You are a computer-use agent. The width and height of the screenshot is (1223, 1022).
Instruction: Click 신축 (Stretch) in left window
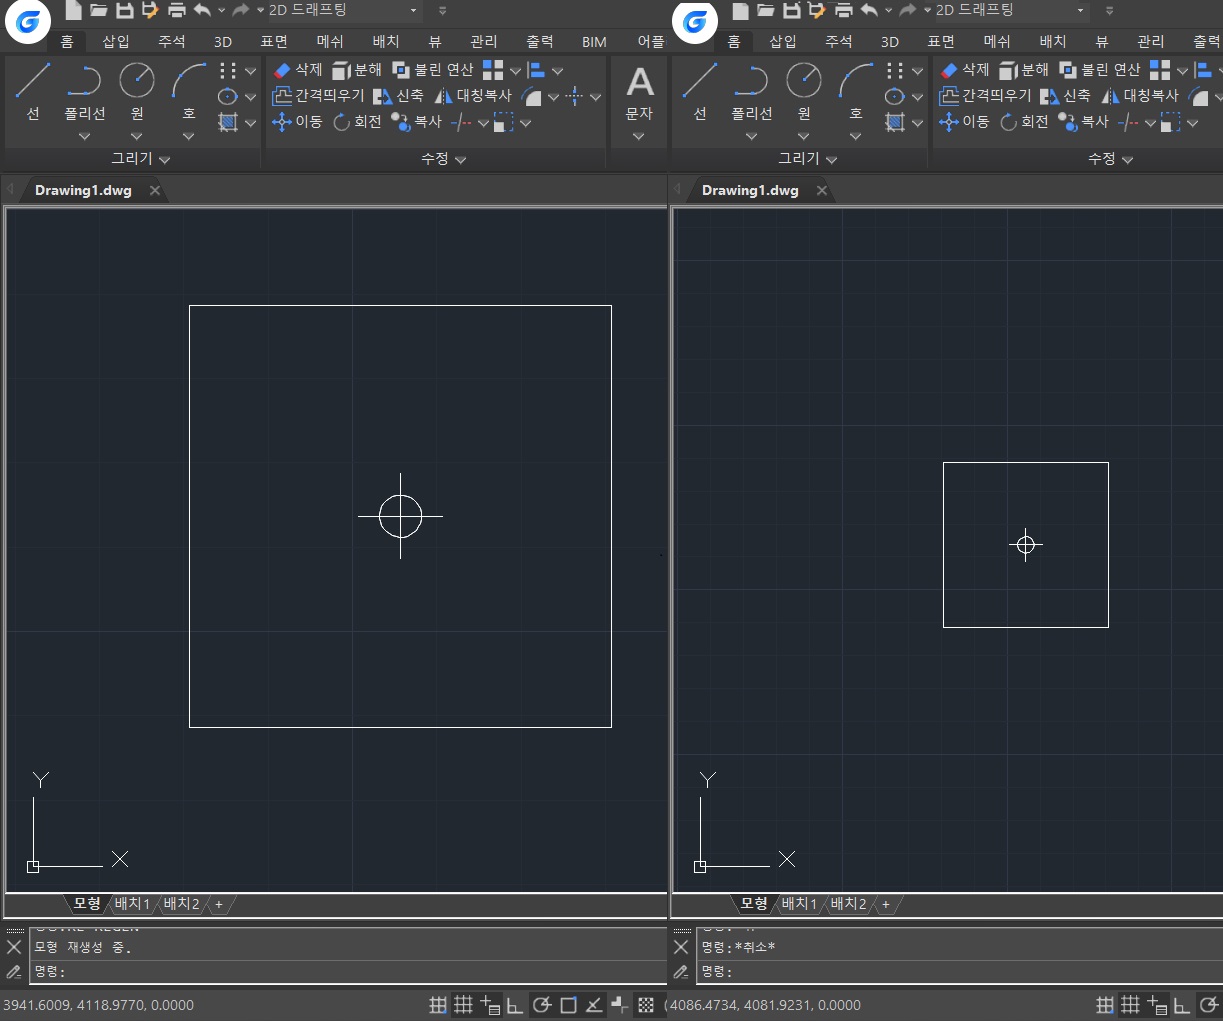click(398, 96)
